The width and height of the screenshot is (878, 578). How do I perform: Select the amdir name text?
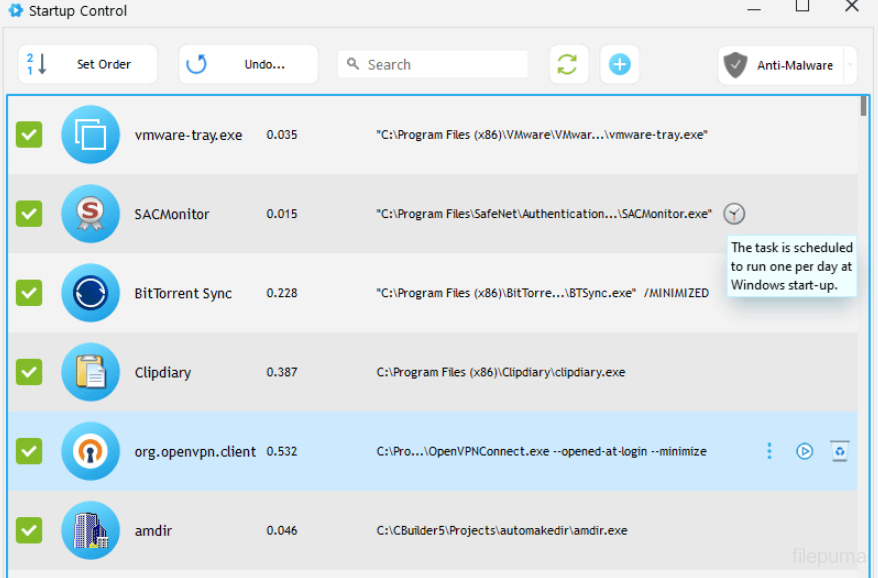click(153, 530)
